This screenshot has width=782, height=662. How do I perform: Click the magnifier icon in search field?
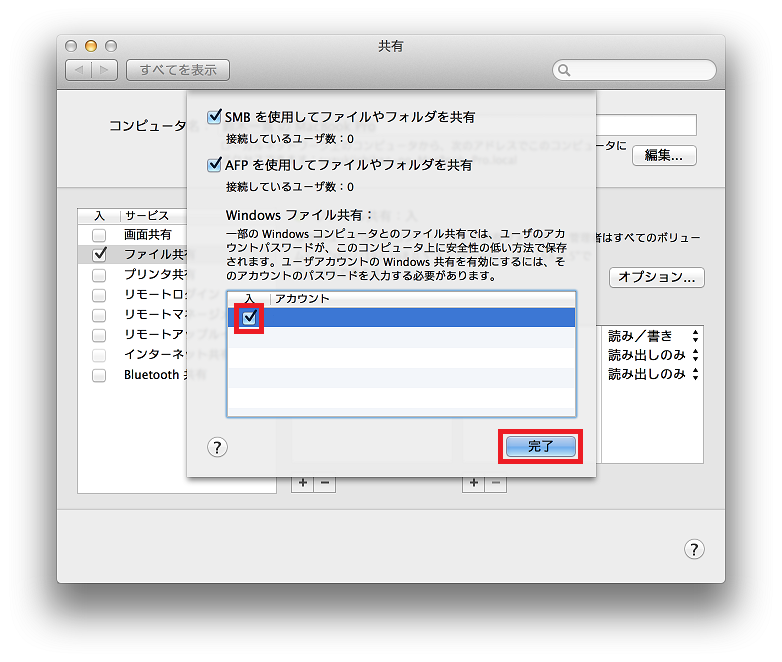pos(565,70)
